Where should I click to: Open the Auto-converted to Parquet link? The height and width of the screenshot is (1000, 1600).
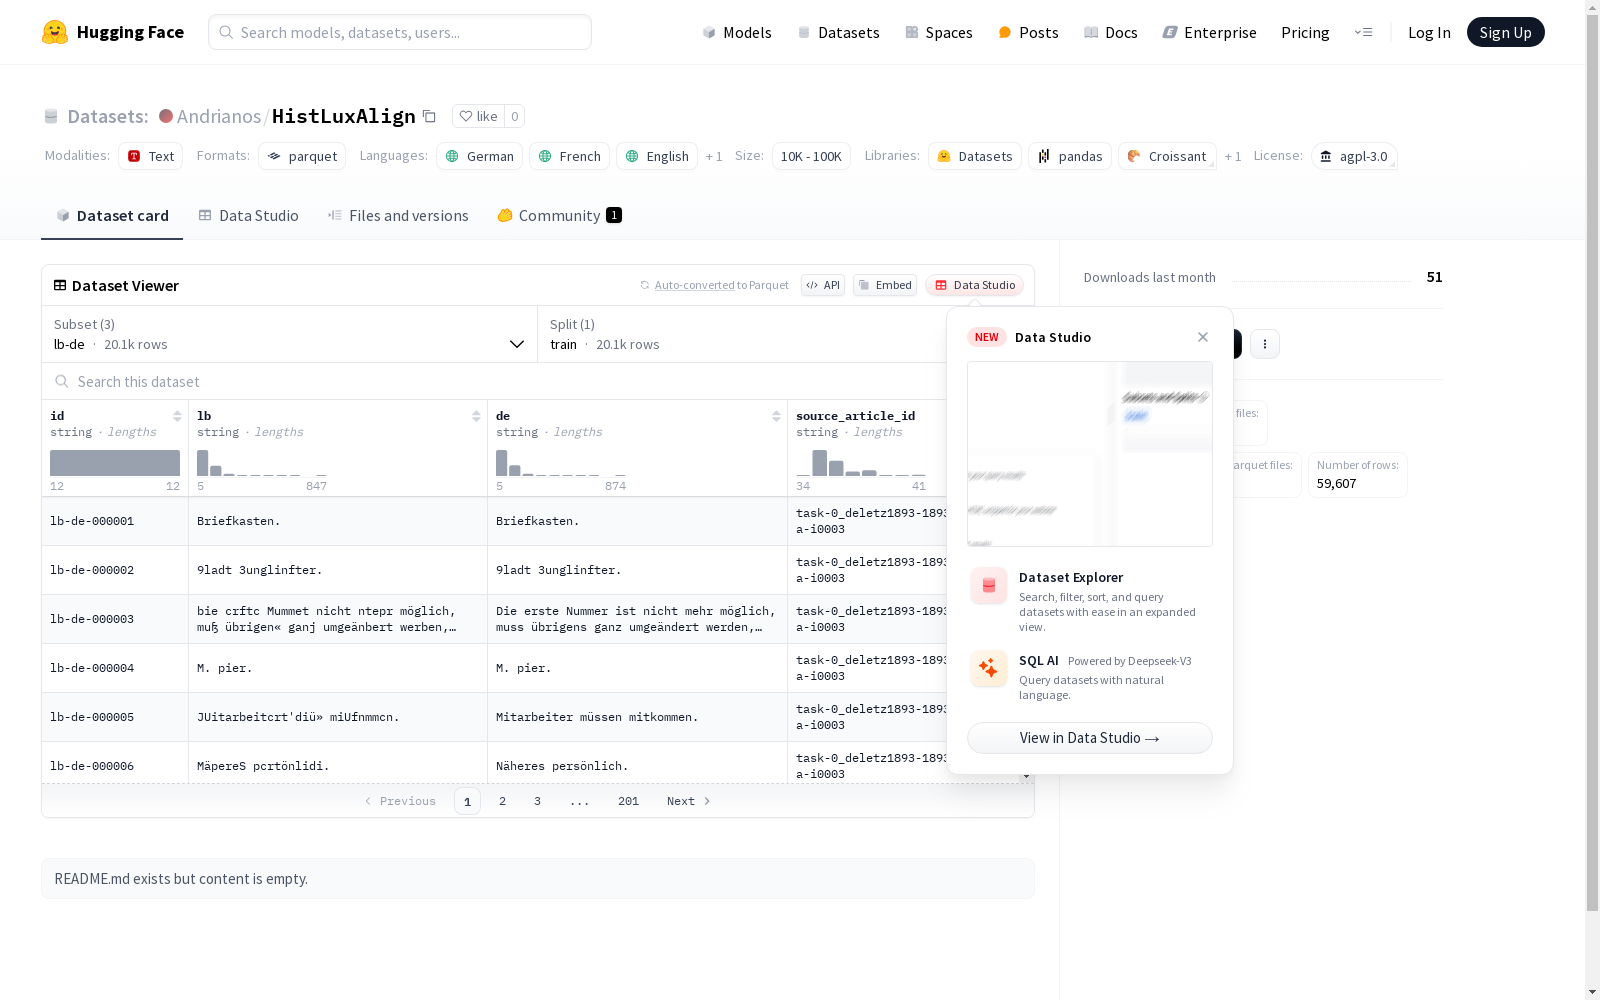point(693,285)
